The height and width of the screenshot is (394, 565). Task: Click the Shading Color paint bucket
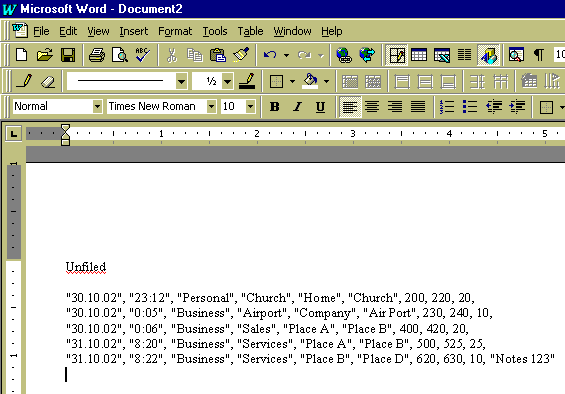click(311, 81)
